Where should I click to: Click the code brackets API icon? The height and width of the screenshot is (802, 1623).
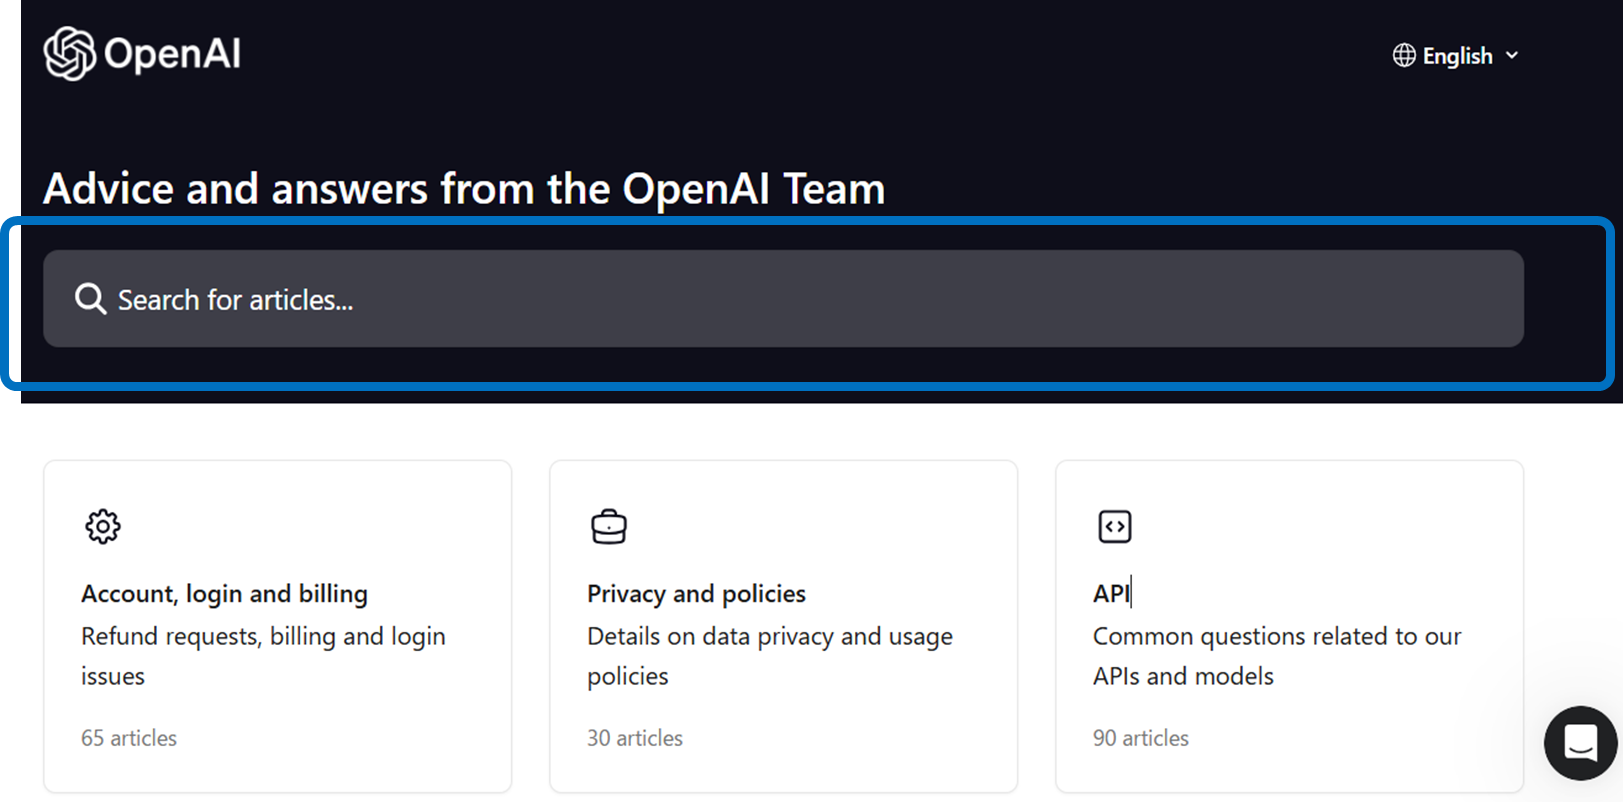point(1114,526)
